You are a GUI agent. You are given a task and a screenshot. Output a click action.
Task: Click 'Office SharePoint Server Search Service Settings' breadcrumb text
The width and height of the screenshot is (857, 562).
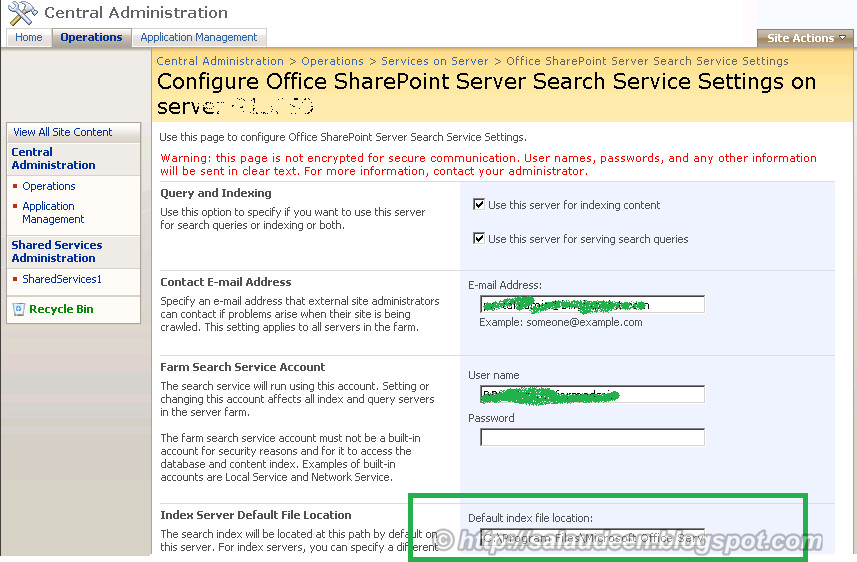(x=647, y=61)
